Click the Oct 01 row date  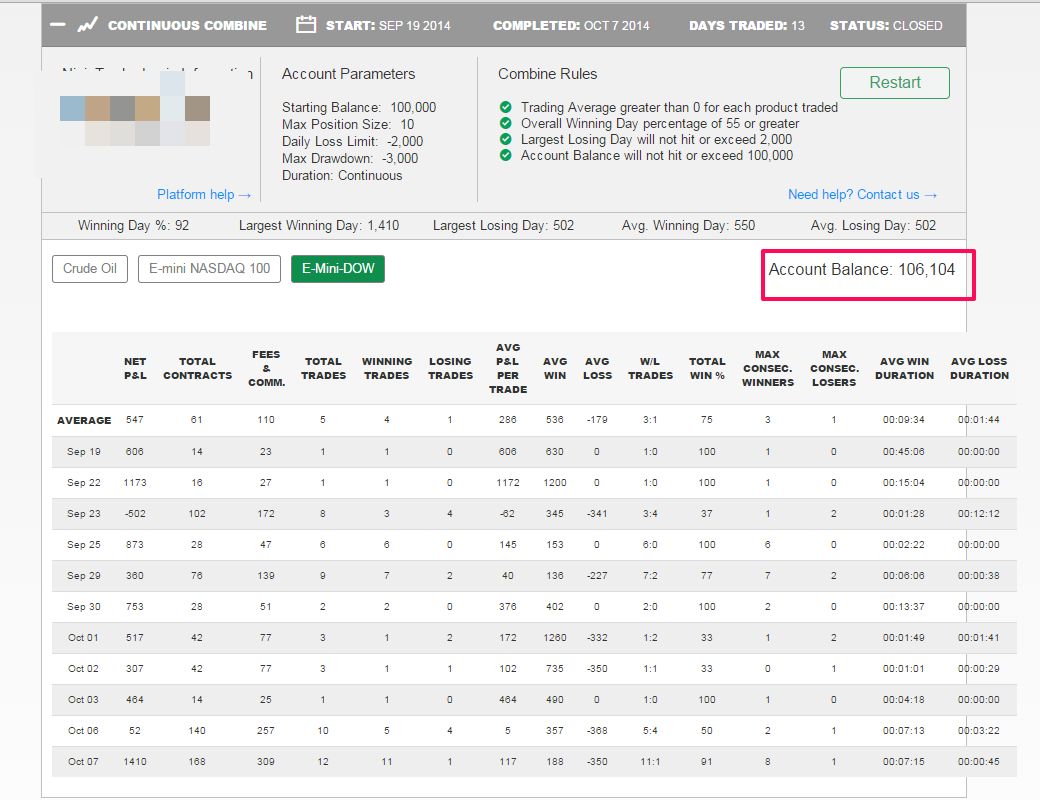[x=83, y=637]
